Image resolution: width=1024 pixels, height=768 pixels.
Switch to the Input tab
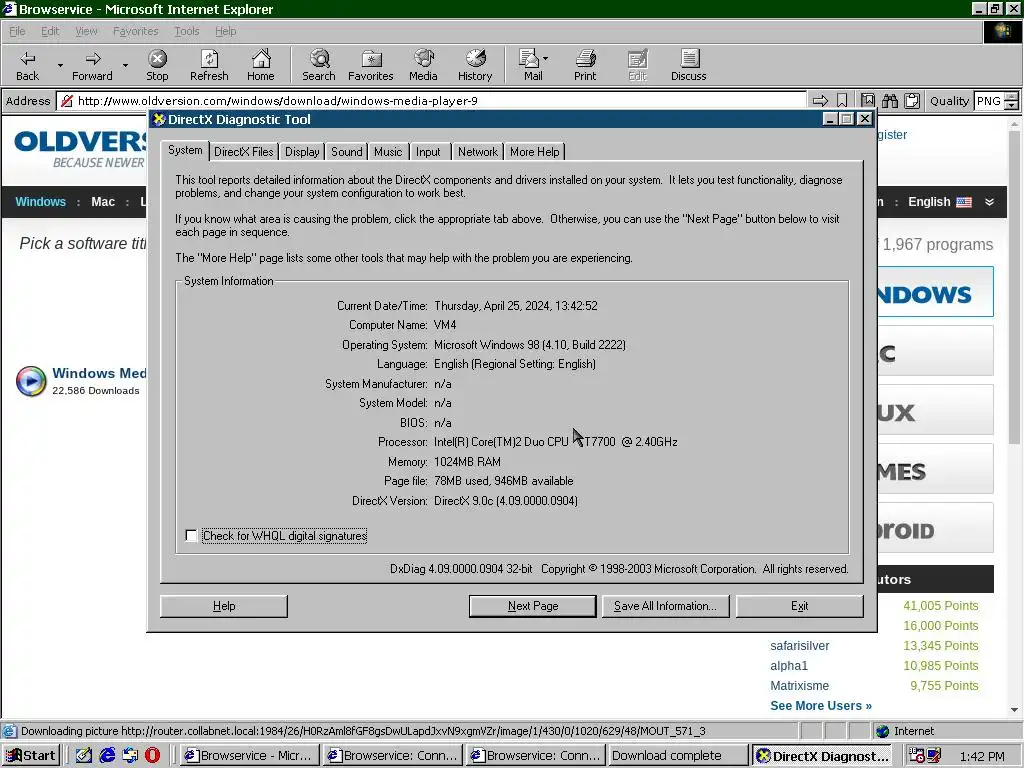pyautogui.click(x=428, y=152)
